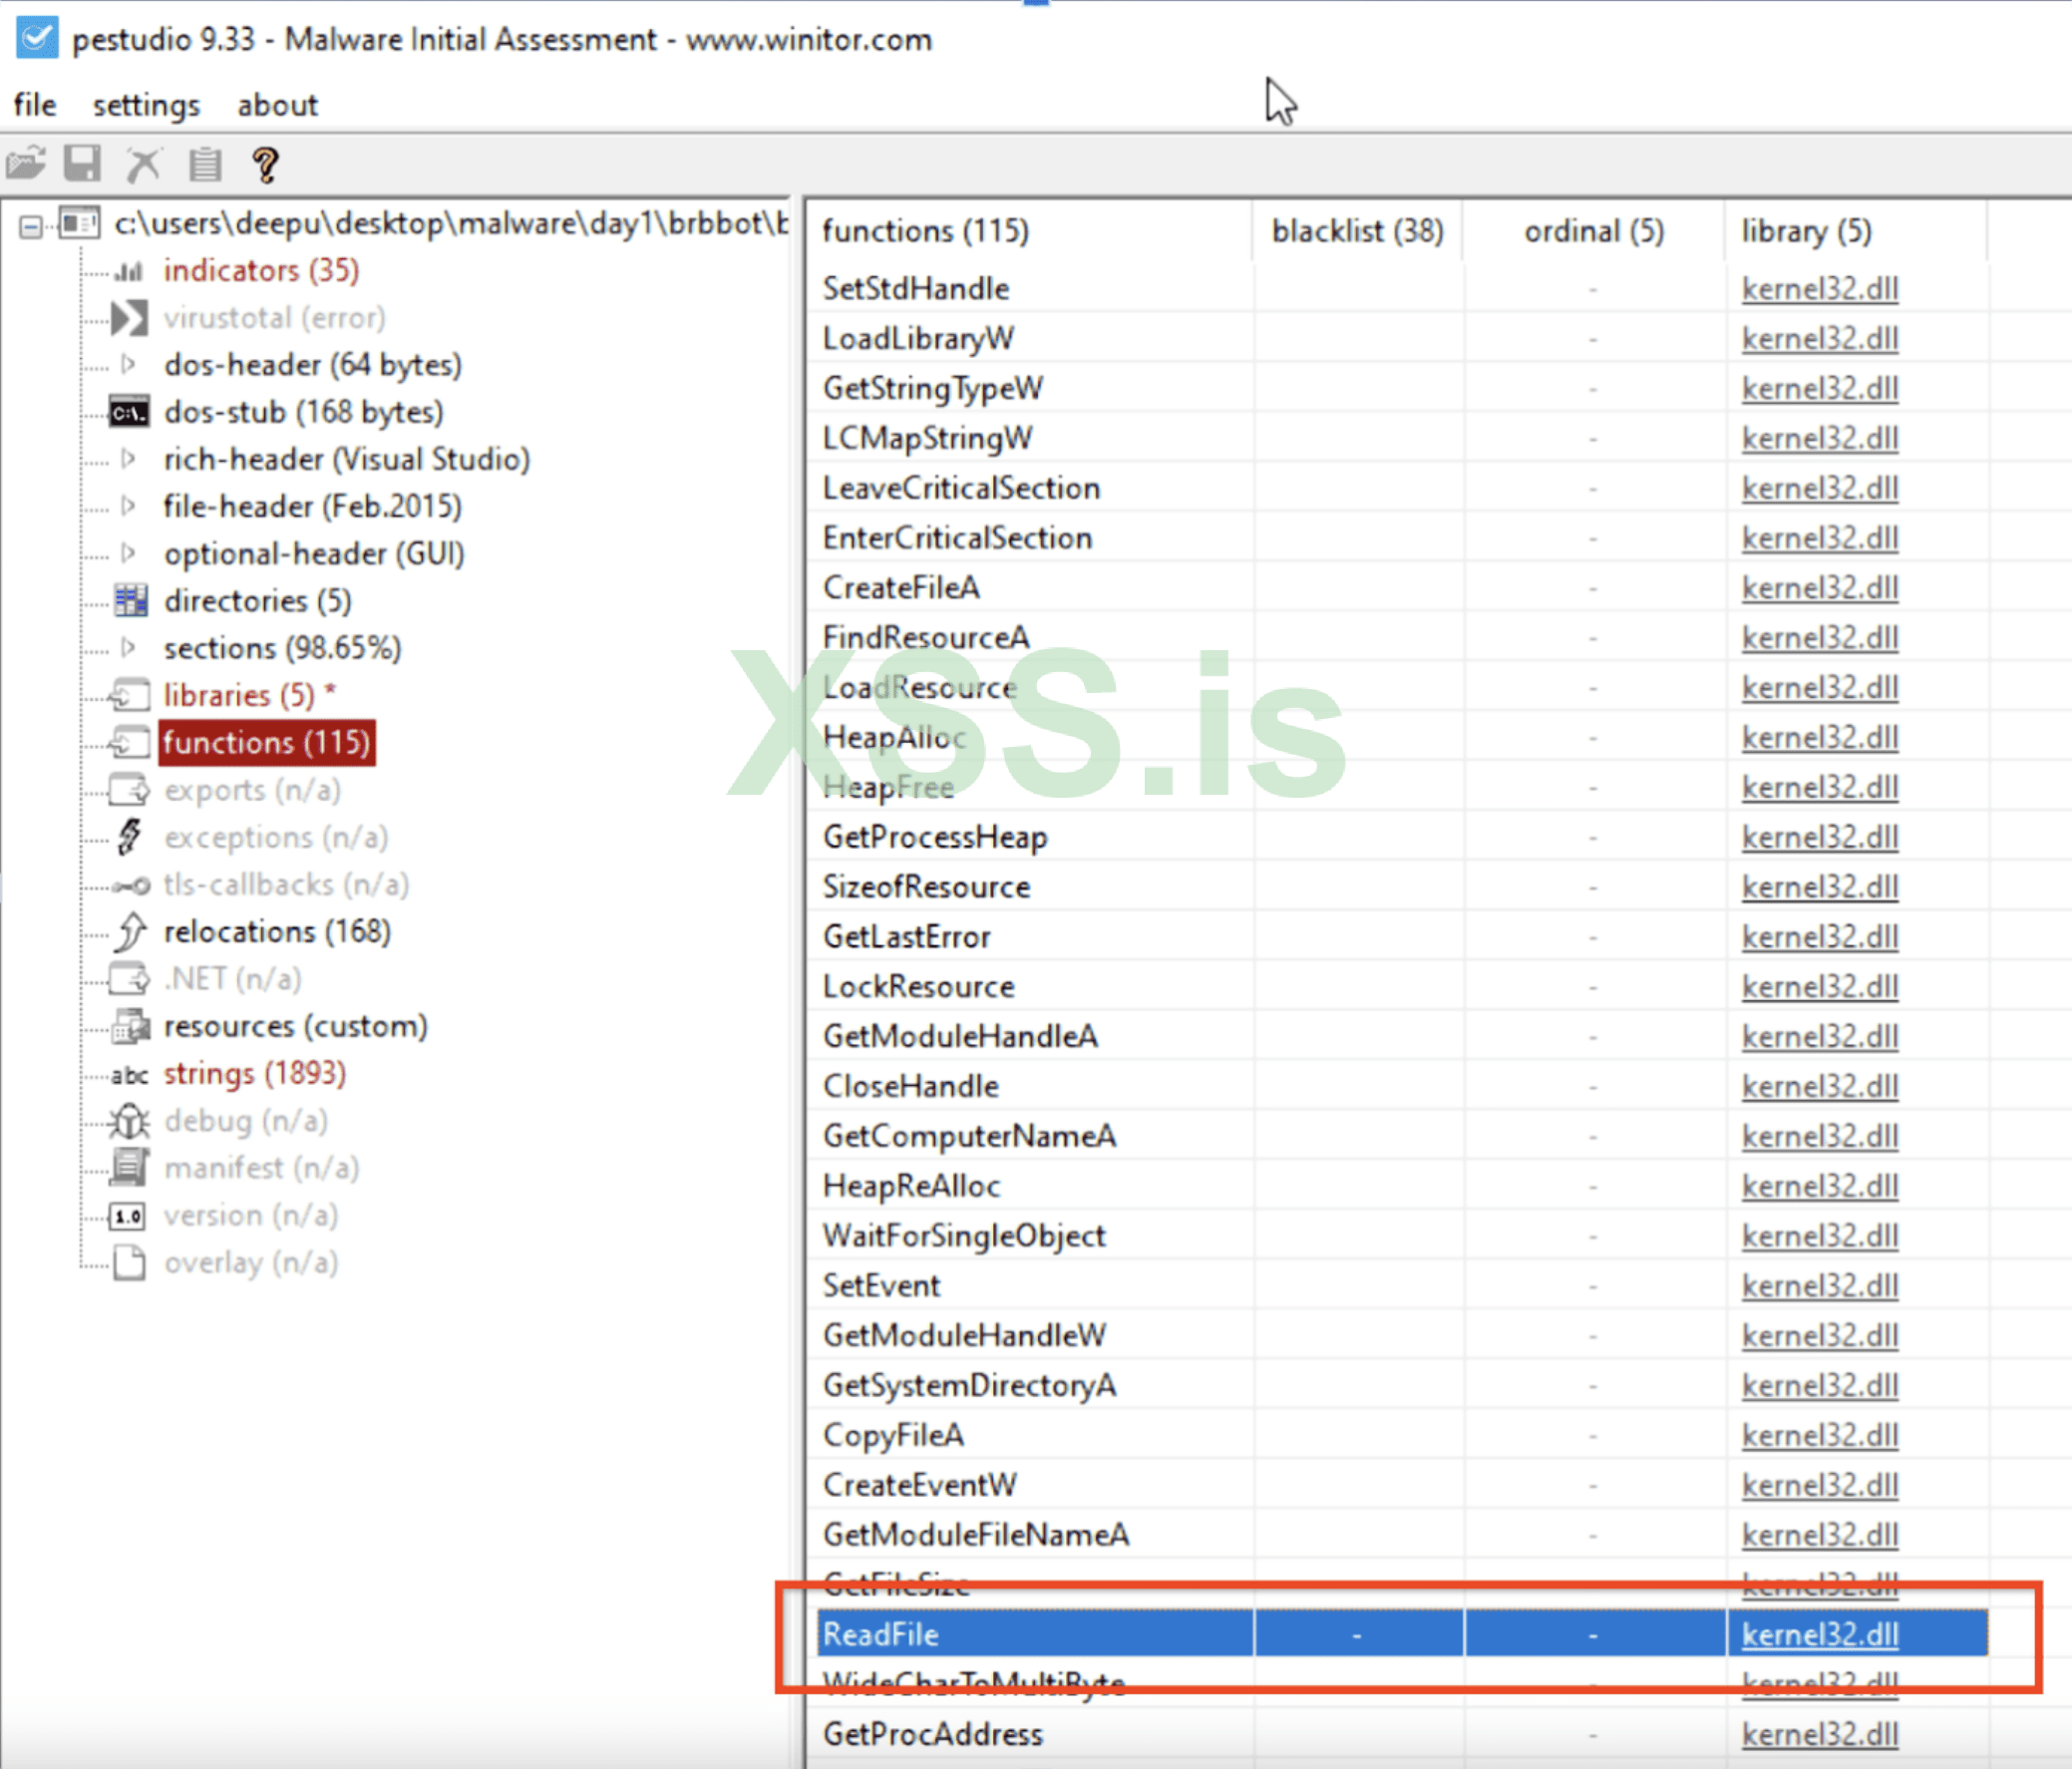The image size is (2072, 1769).
Task: Sort by the blacklist (38) column header
Action: click(x=1356, y=231)
